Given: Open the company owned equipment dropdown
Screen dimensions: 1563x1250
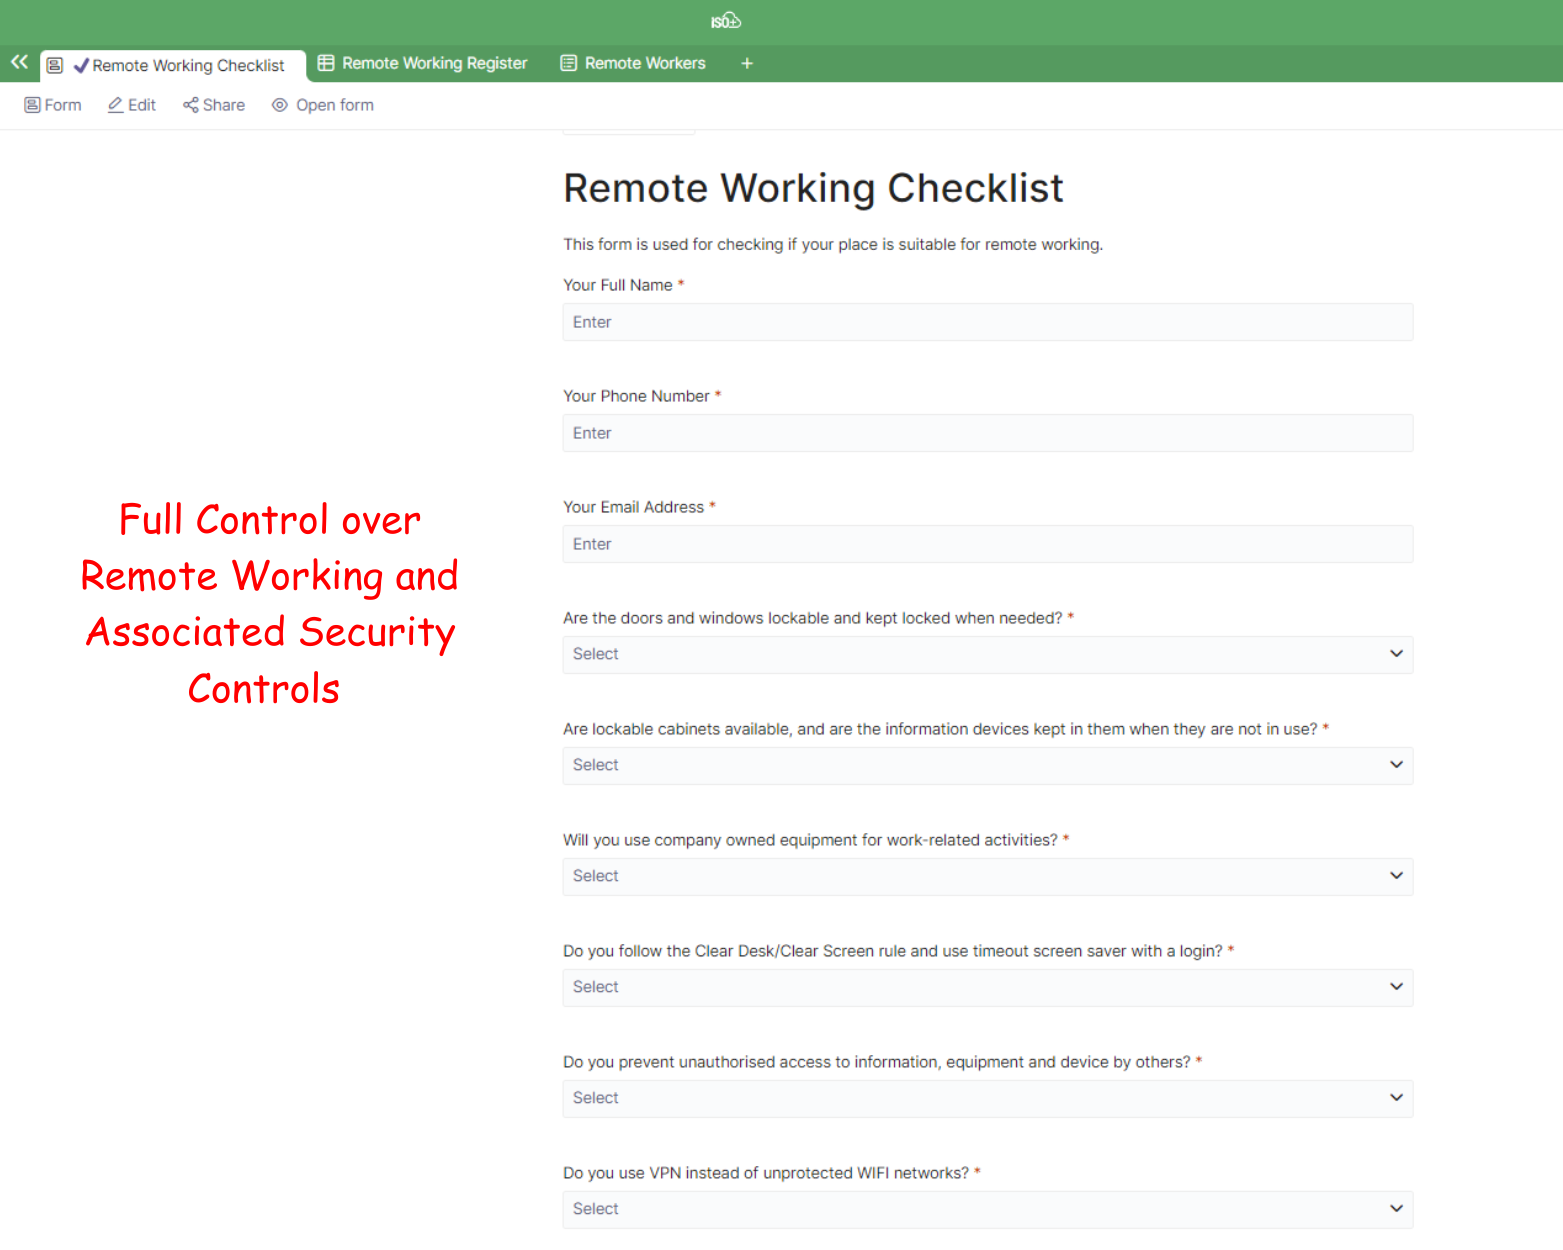Looking at the screenshot, I should tap(987, 876).
